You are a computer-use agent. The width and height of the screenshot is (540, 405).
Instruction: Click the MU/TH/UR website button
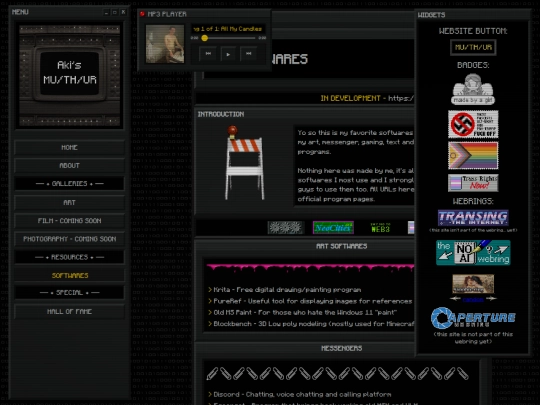tap(473, 48)
